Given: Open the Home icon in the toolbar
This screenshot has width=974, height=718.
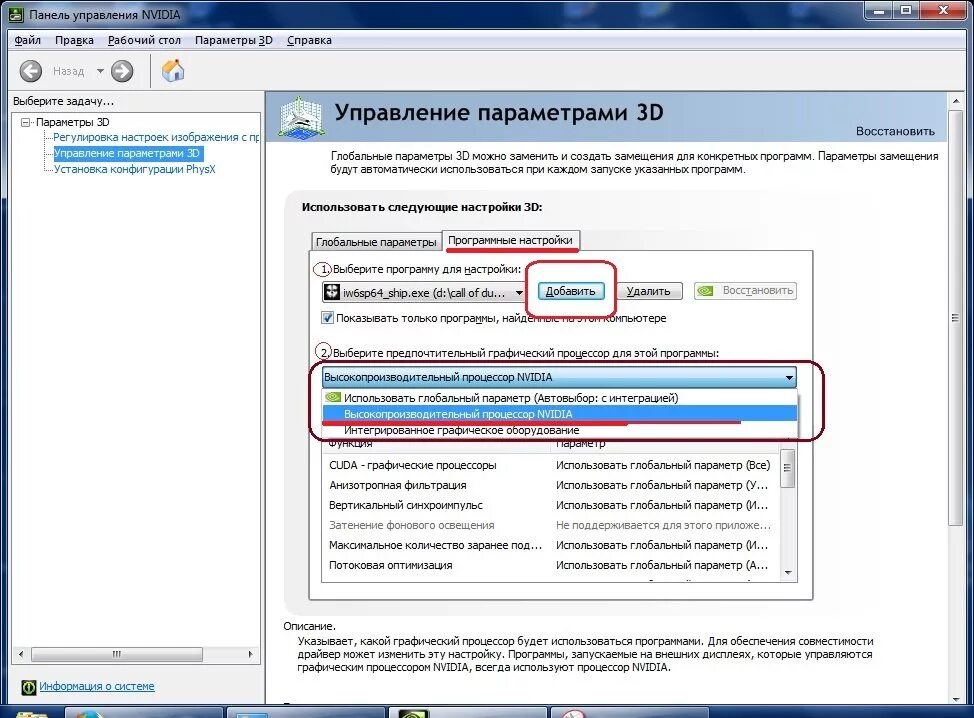Looking at the screenshot, I should coord(173,70).
